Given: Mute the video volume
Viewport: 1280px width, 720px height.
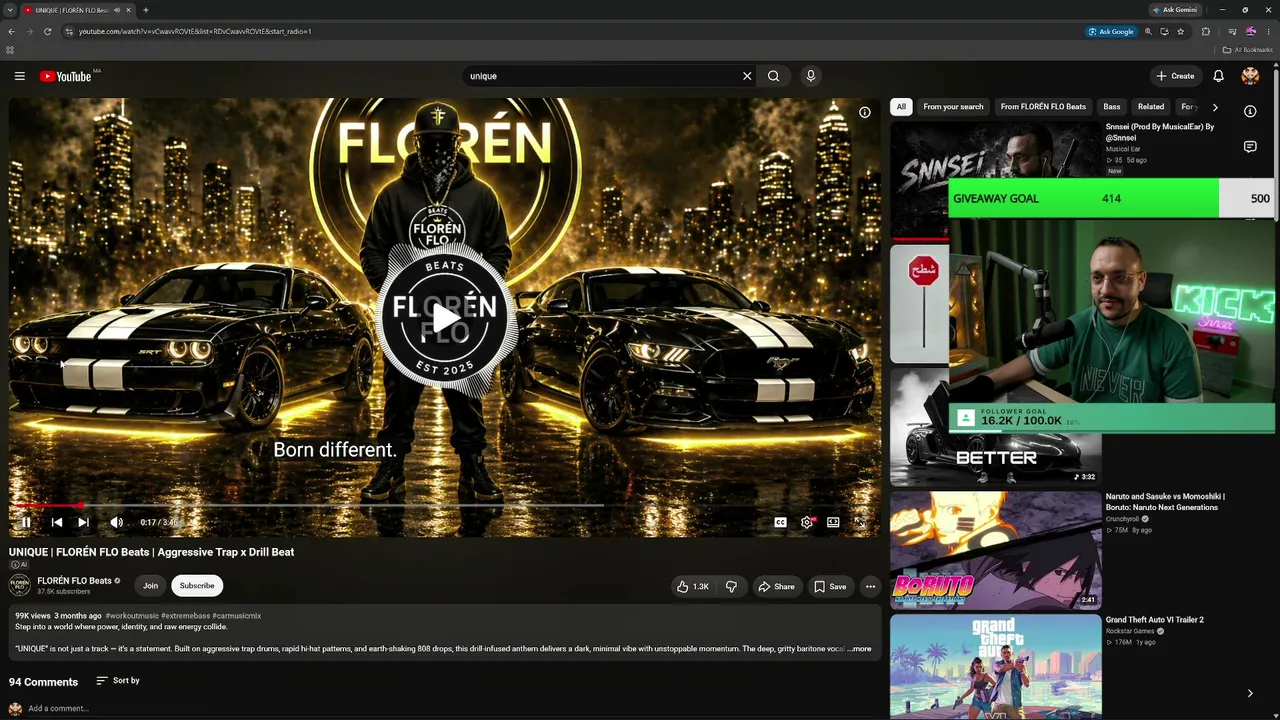Looking at the screenshot, I should click(116, 522).
